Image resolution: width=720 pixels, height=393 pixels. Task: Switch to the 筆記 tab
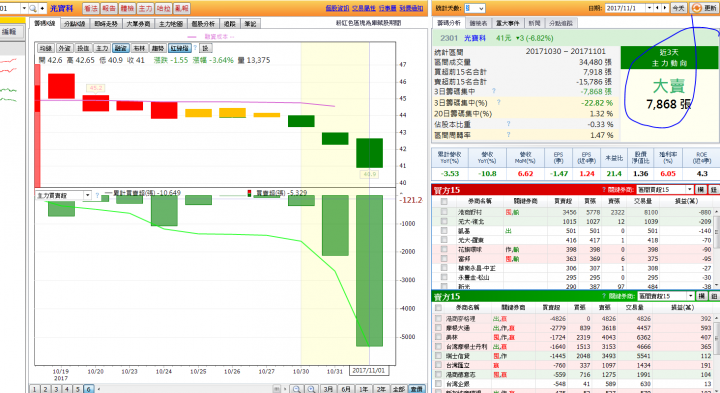[x=250, y=24]
